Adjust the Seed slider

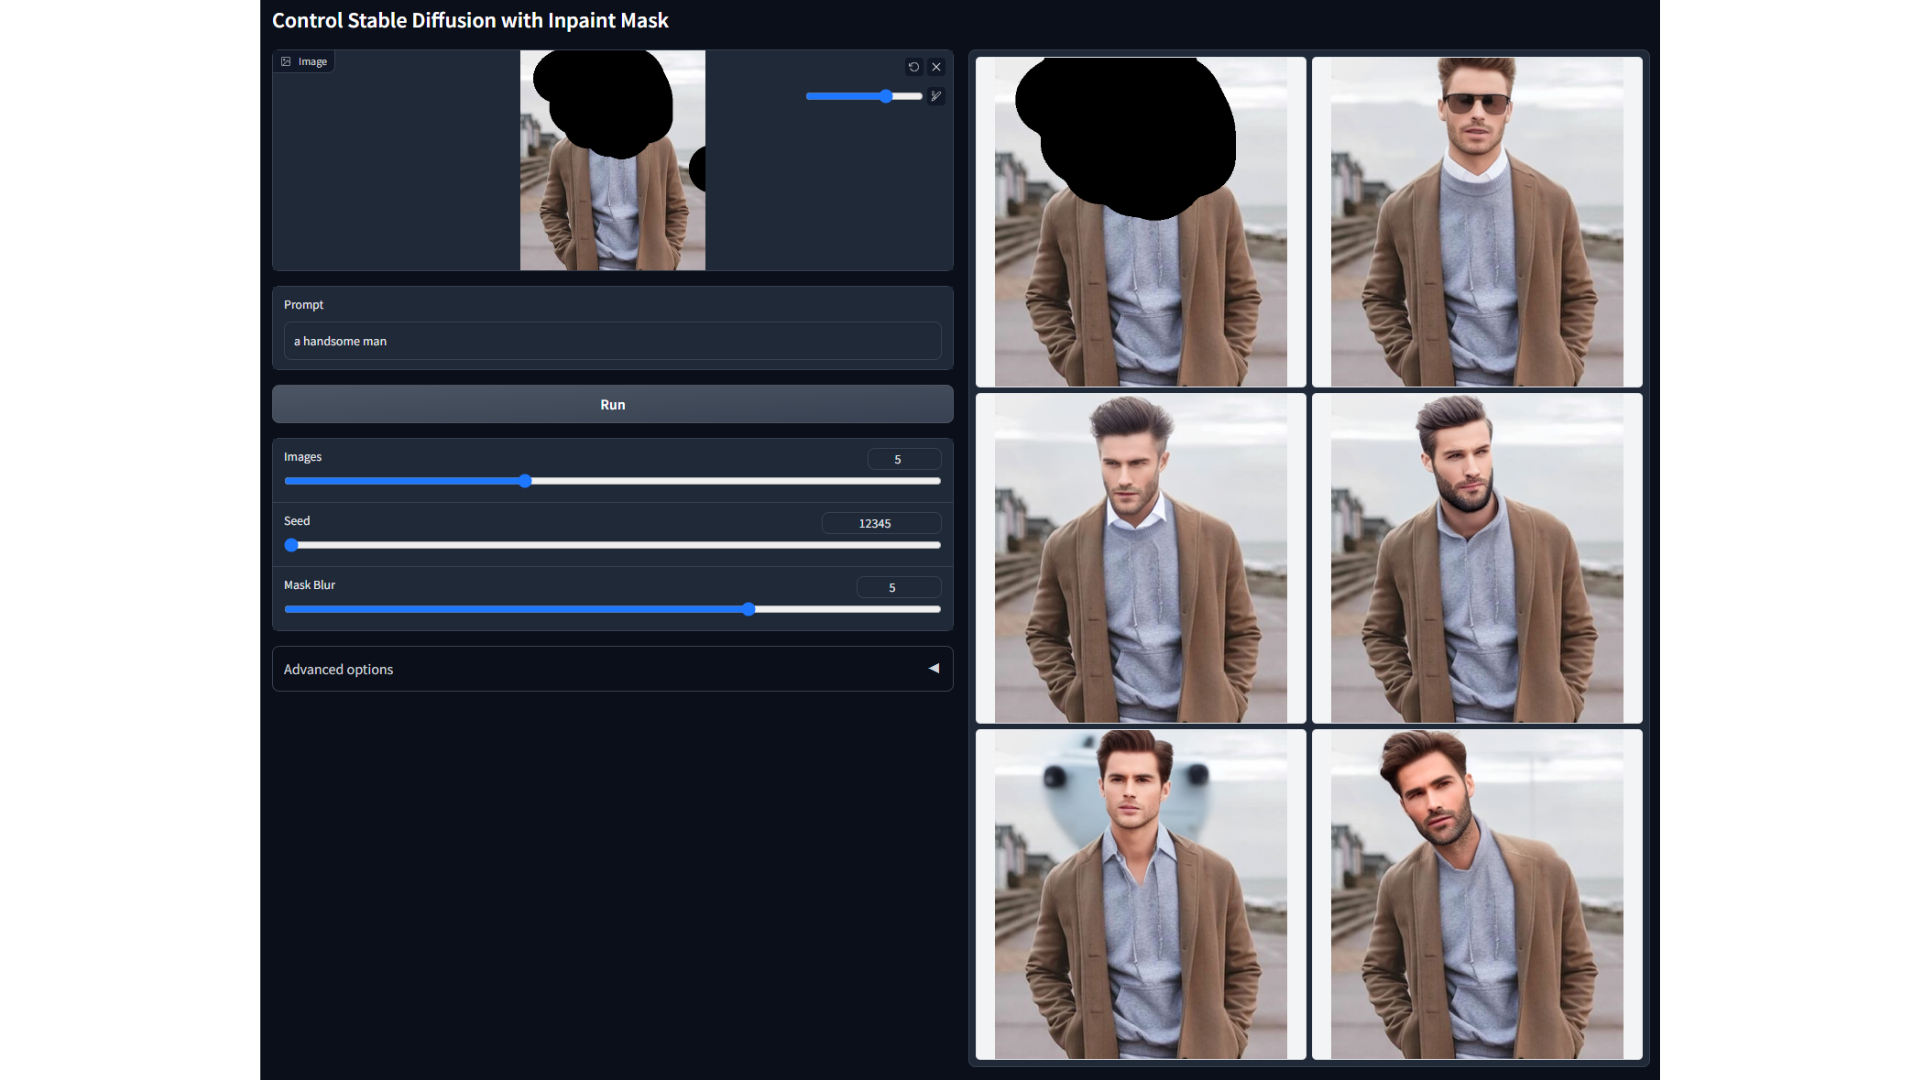pyautogui.click(x=612, y=545)
